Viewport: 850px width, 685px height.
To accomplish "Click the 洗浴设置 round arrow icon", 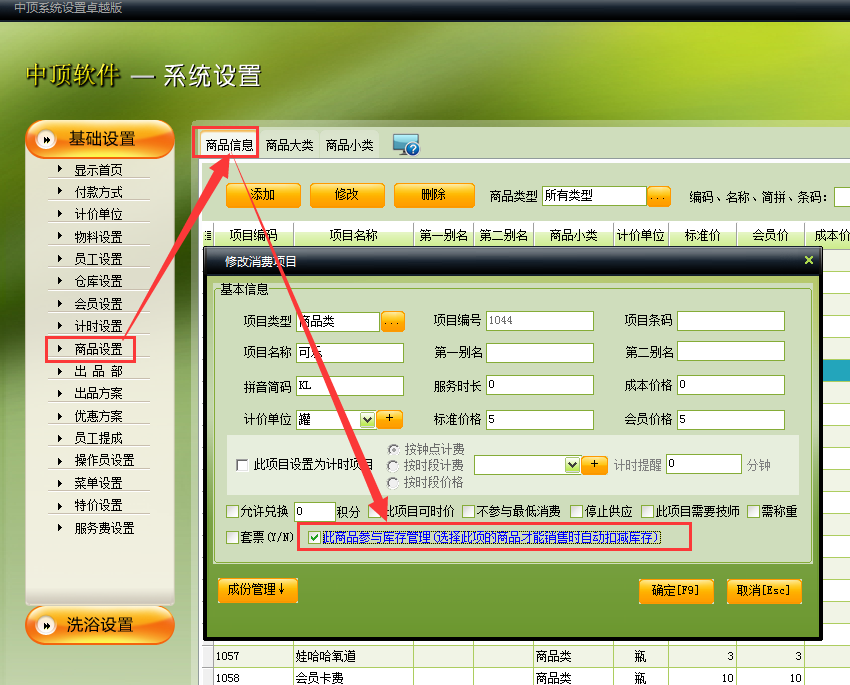I will (47, 625).
